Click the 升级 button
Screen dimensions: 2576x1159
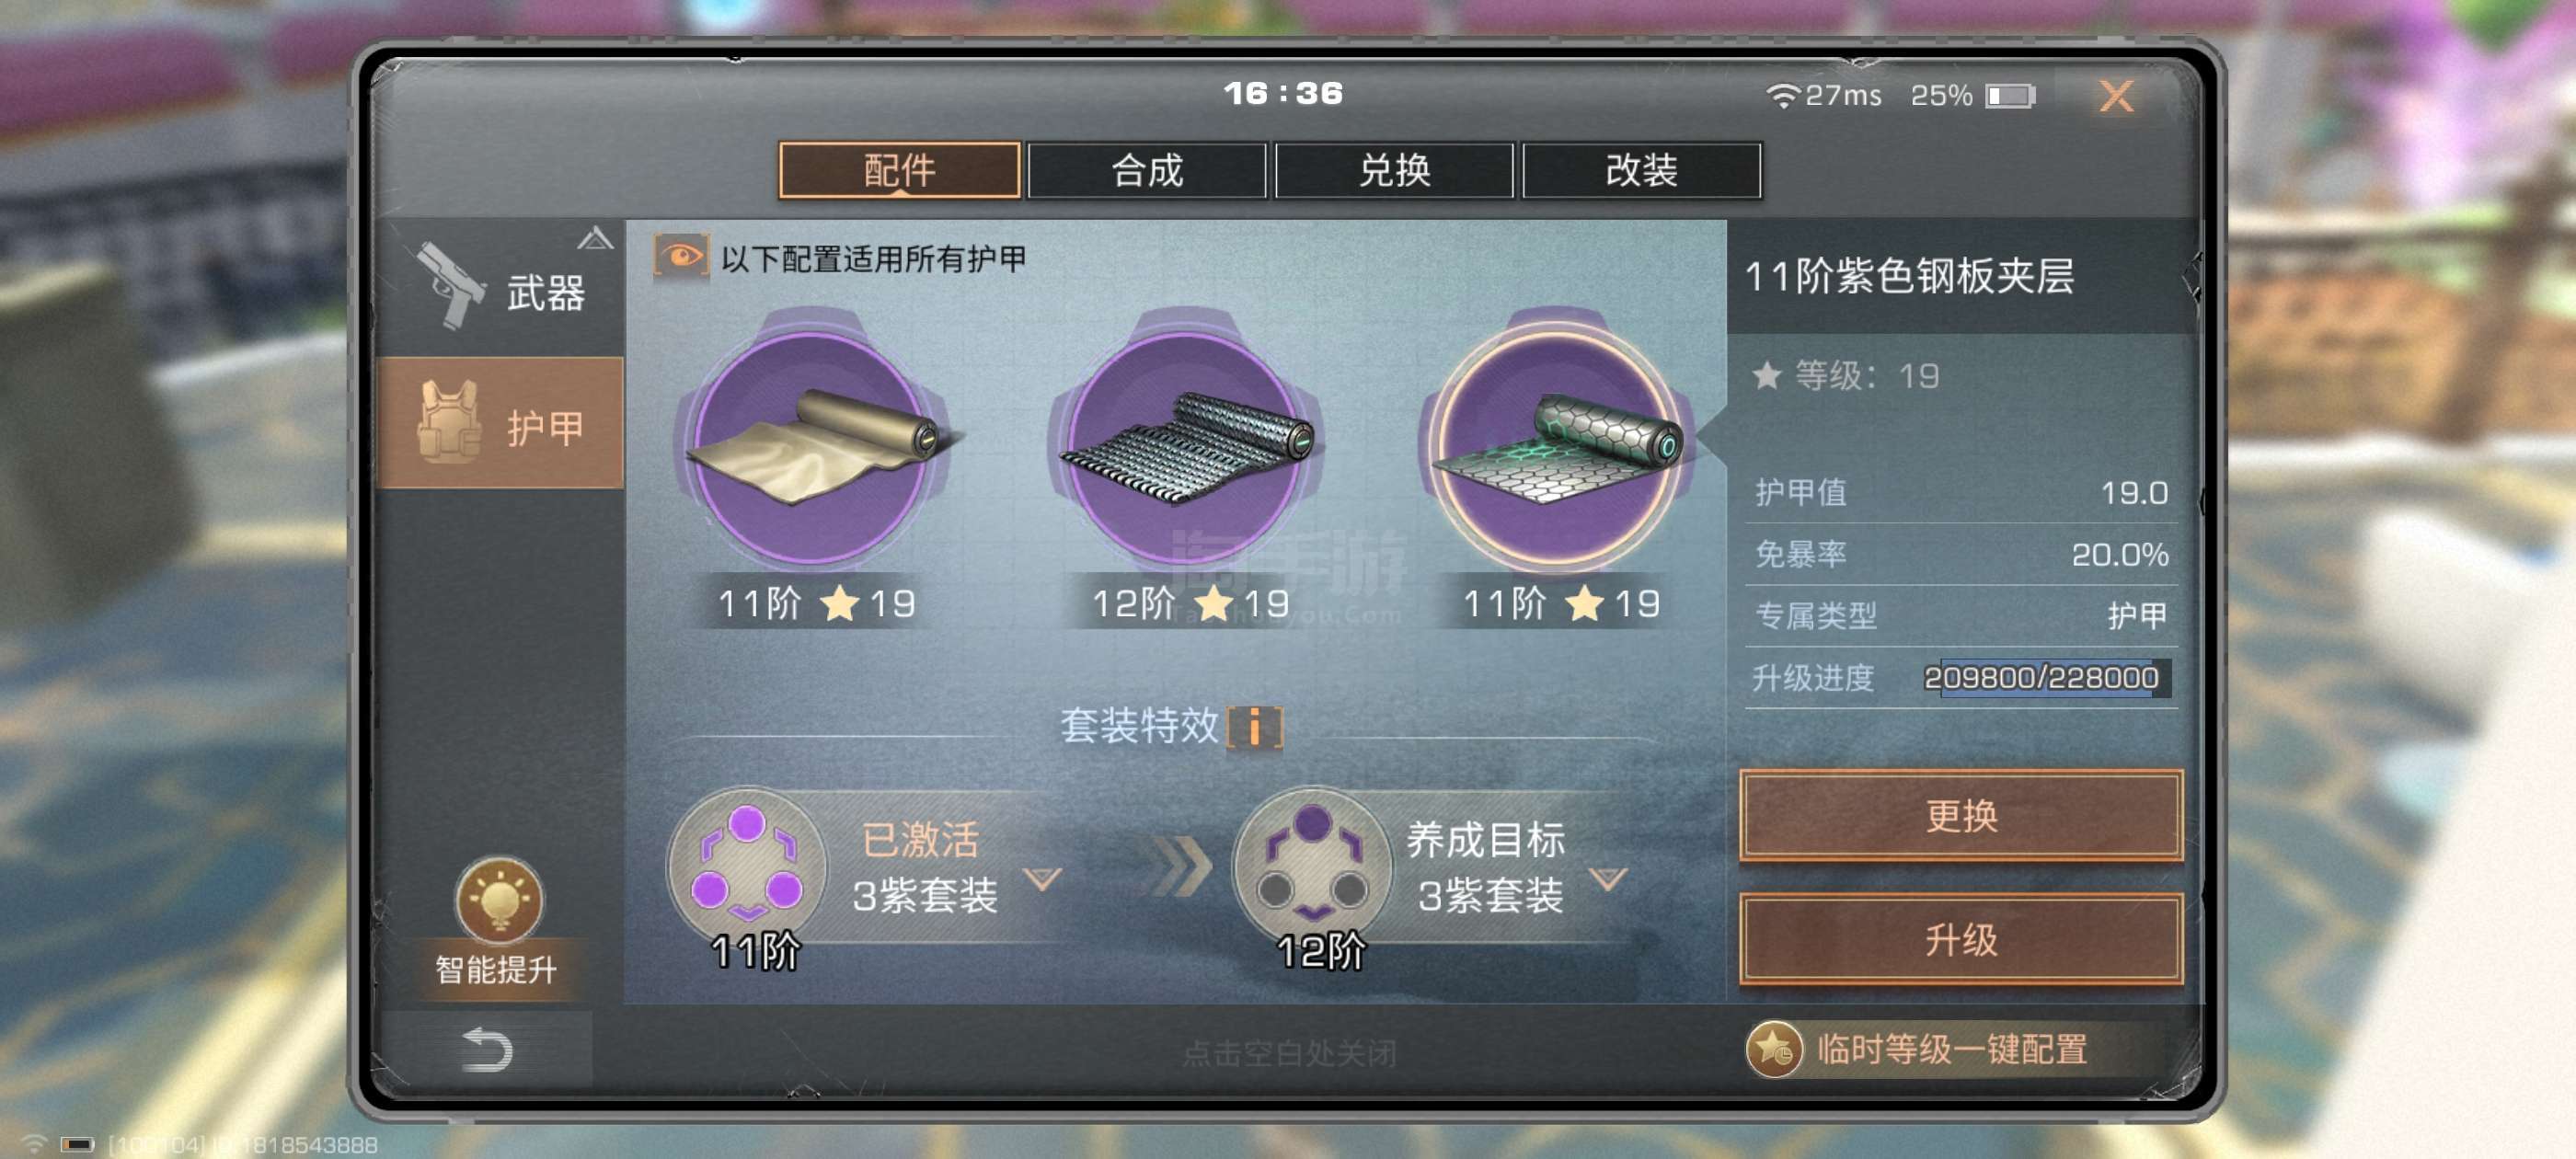click(x=1960, y=939)
